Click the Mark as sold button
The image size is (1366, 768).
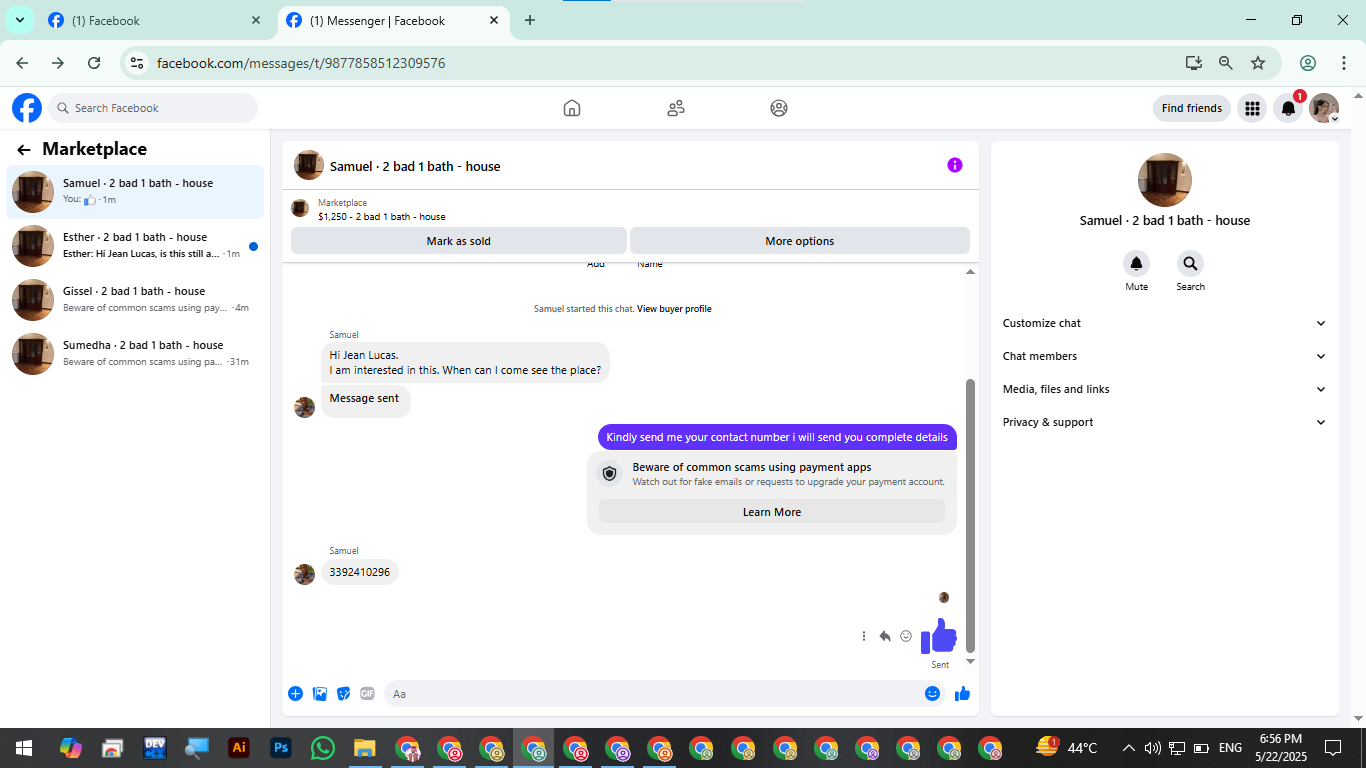point(459,241)
